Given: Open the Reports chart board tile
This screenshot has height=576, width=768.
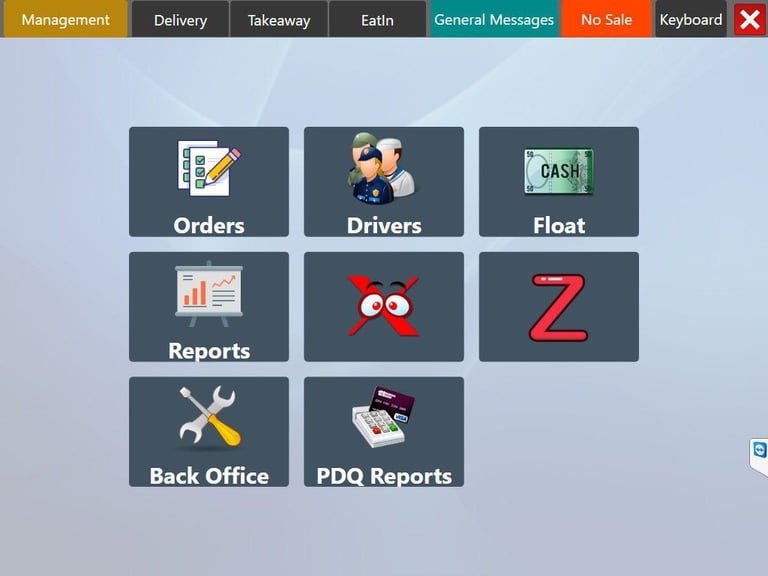Looking at the screenshot, I should coord(209,307).
